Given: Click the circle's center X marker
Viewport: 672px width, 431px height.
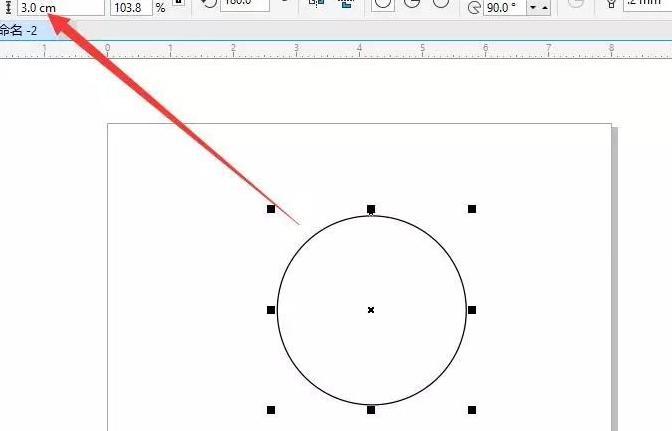Looking at the screenshot, I should [x=371, y=310].
